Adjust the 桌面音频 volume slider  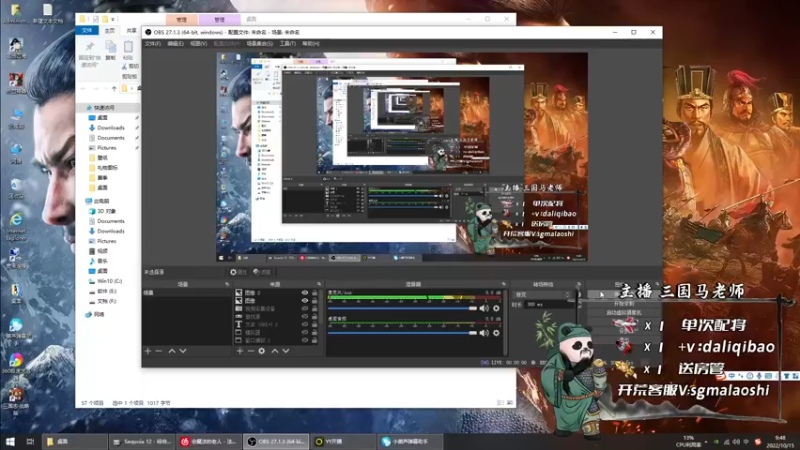tap(402, 333)
